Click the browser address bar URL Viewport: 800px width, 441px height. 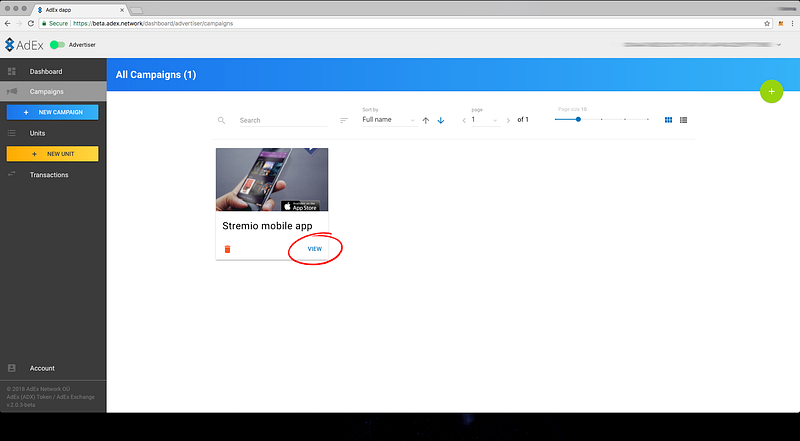pos(153,23)
